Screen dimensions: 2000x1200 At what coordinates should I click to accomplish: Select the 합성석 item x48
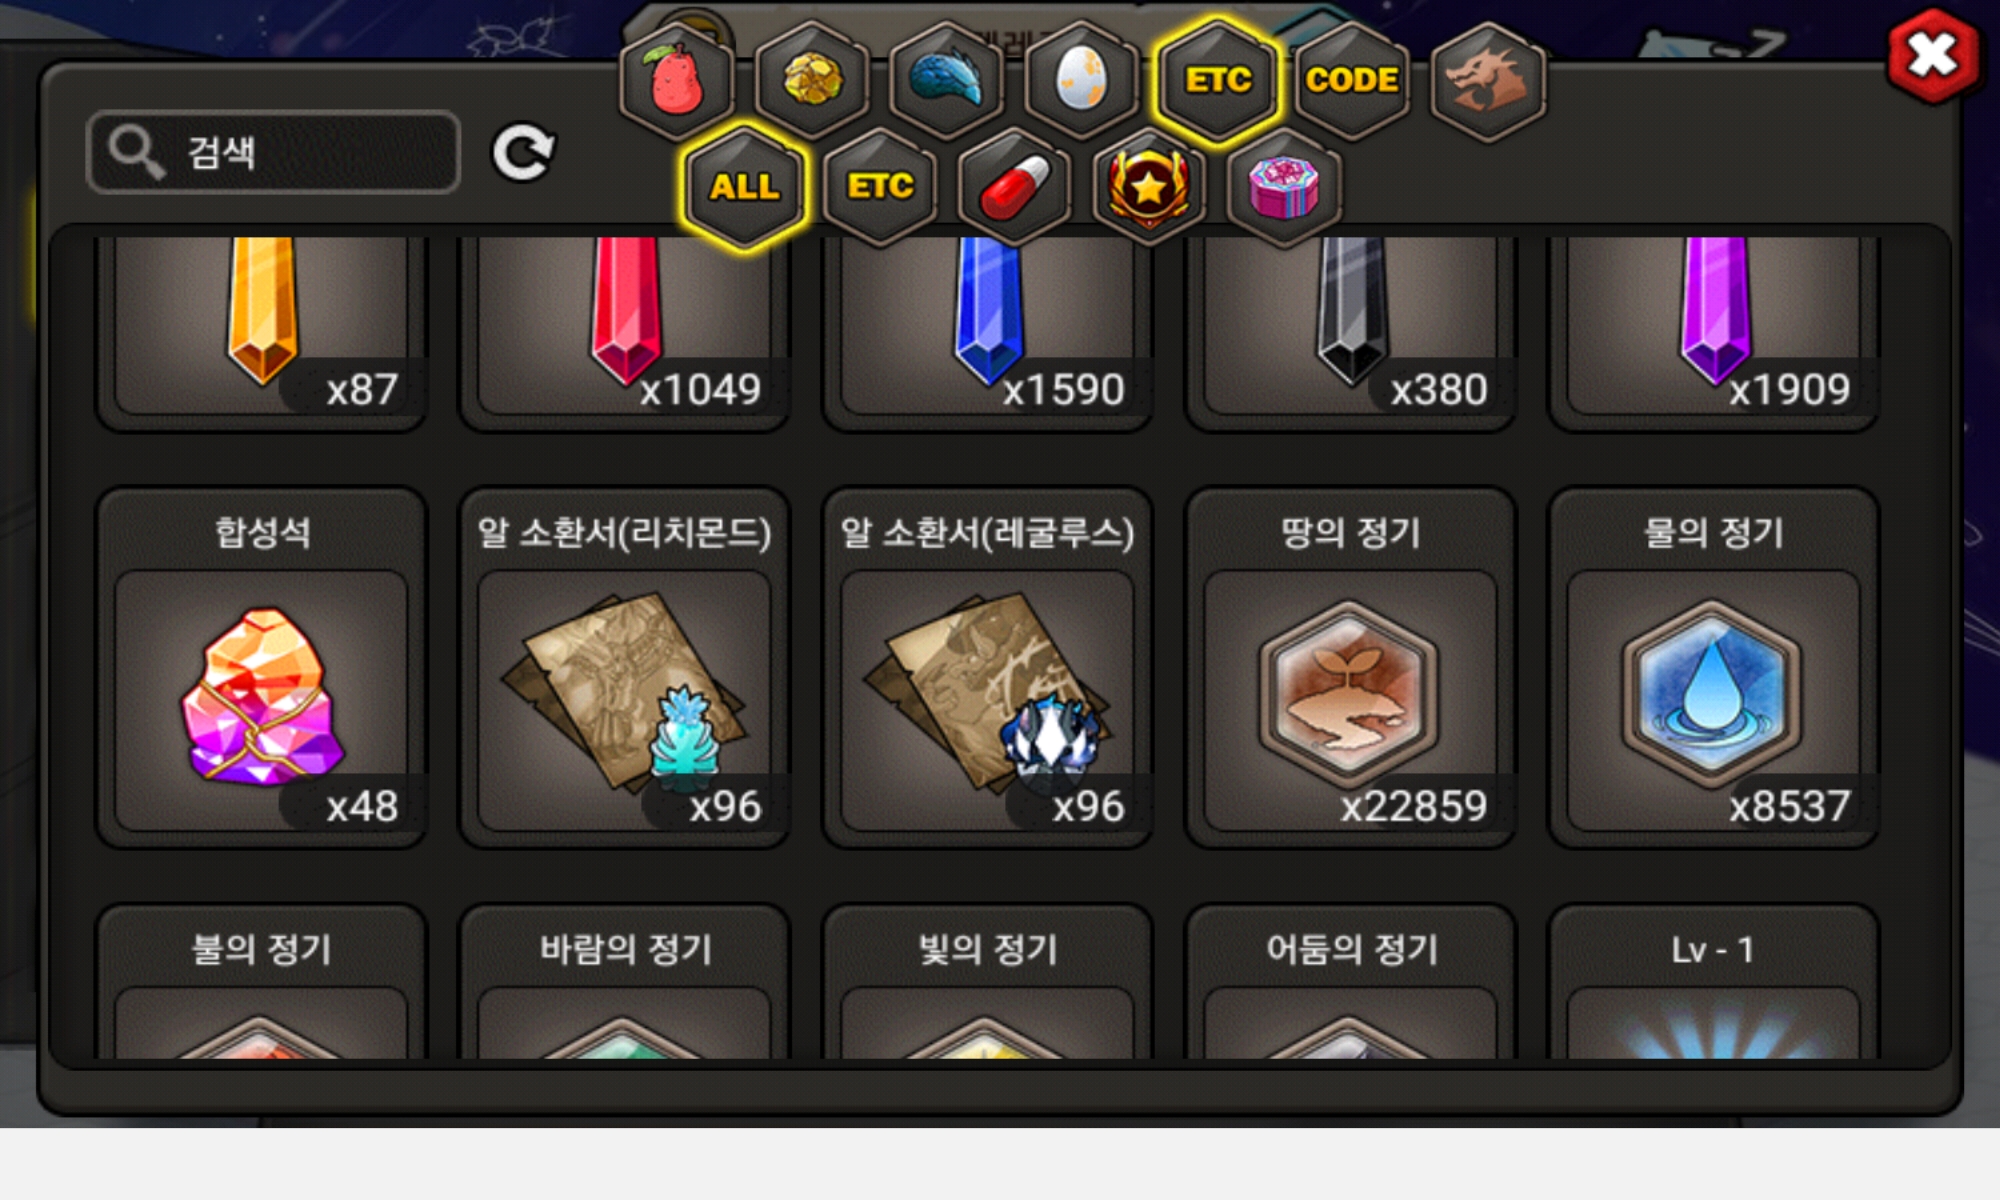click(261, 667)
